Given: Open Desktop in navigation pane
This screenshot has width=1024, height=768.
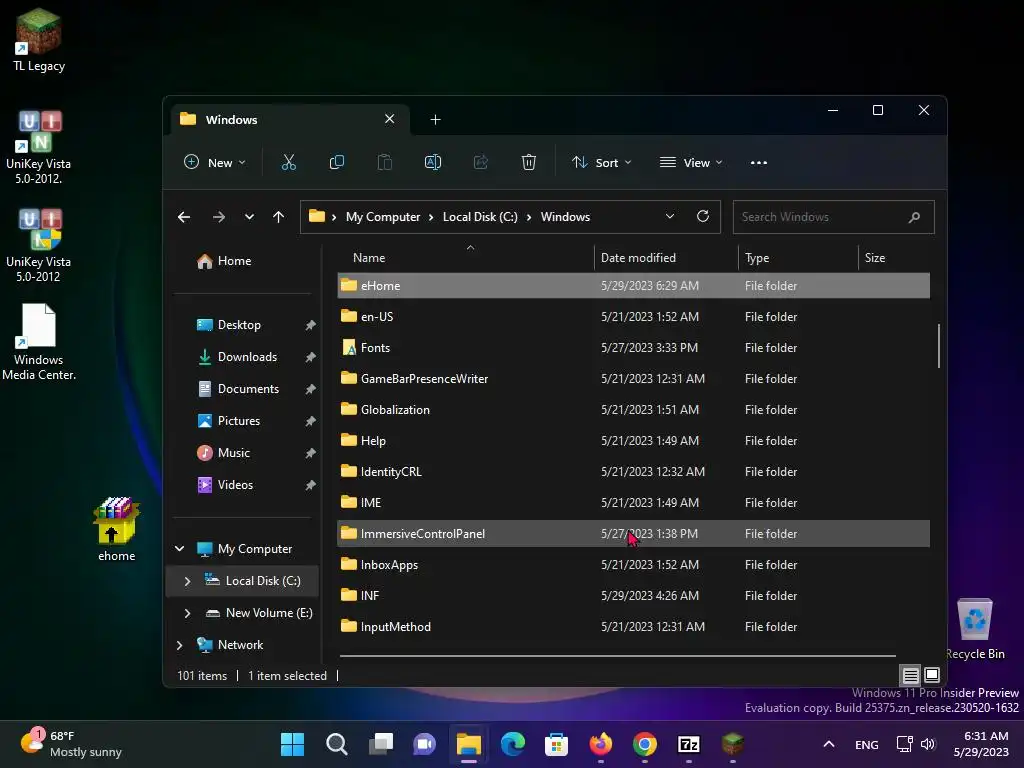Looking at the screenshot, I should click(229, 325).
